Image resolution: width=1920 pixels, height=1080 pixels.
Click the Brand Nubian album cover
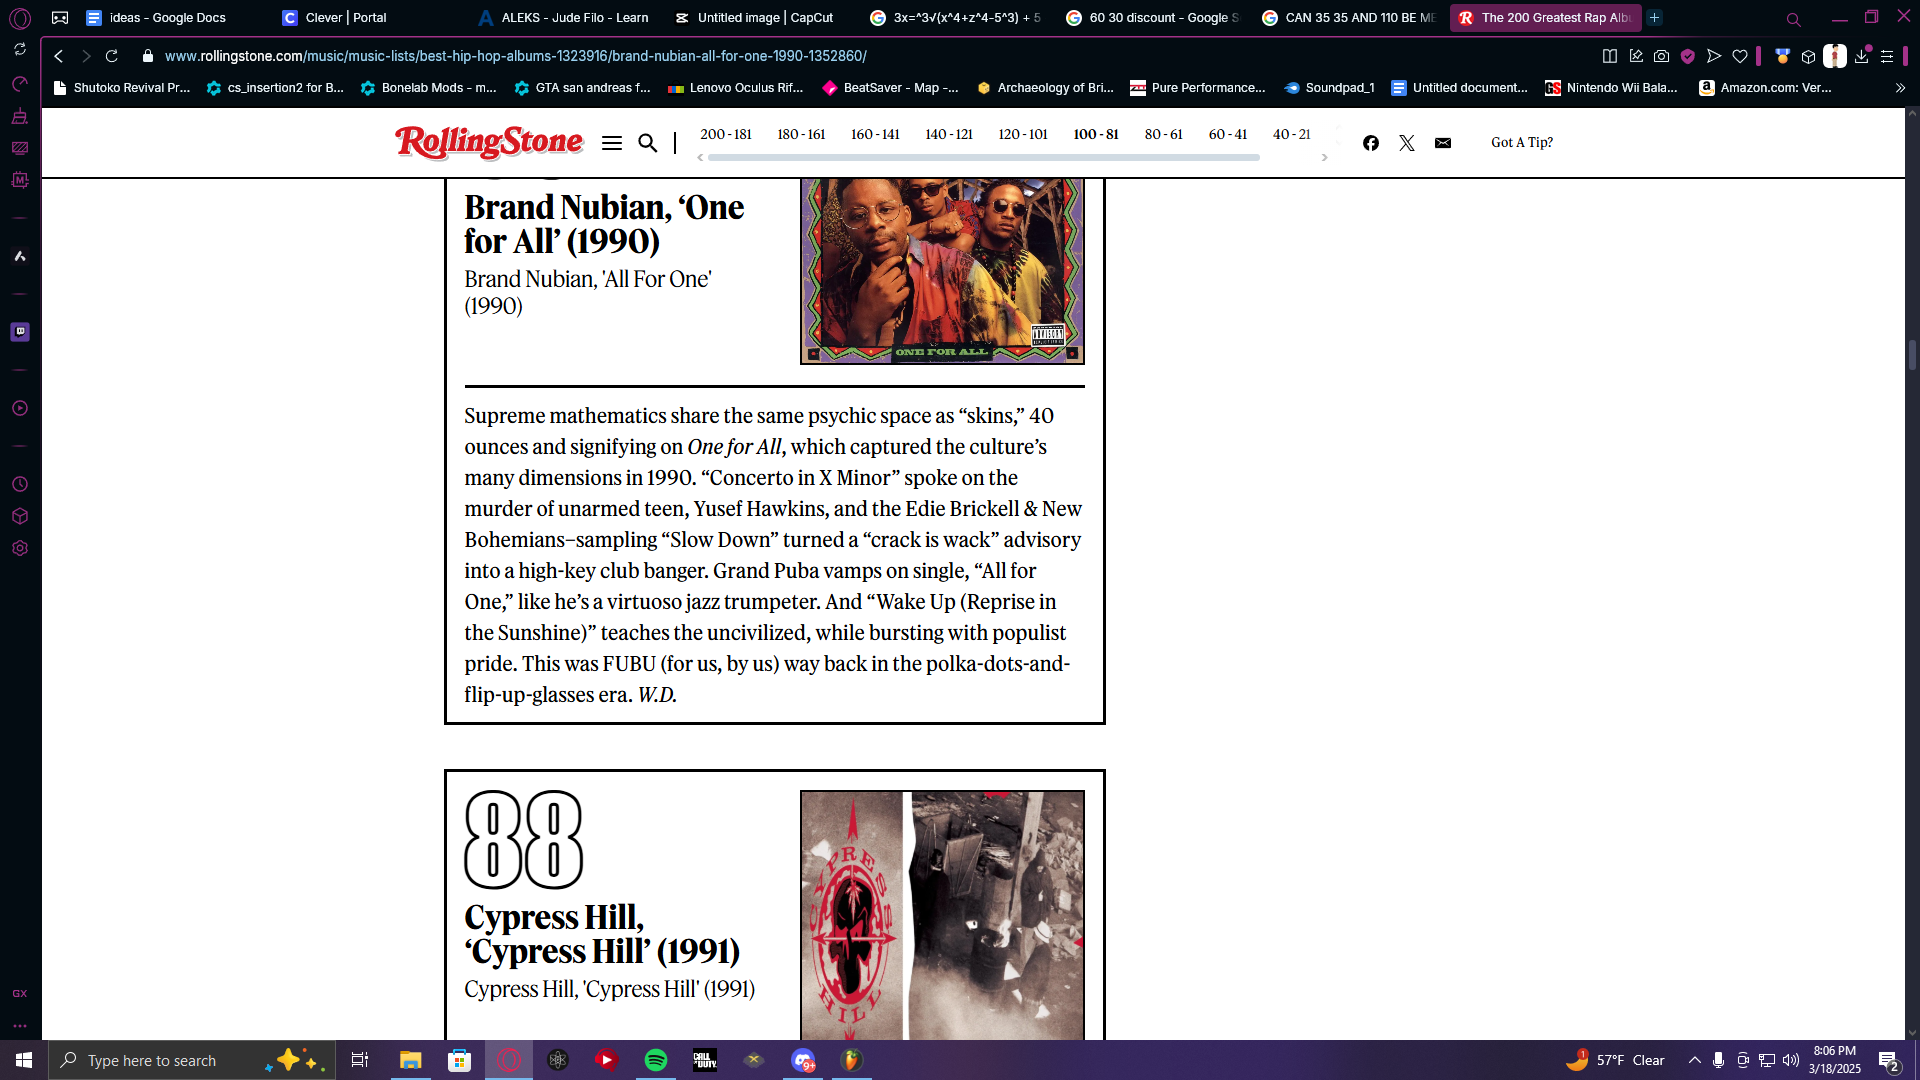coord(942,271)
